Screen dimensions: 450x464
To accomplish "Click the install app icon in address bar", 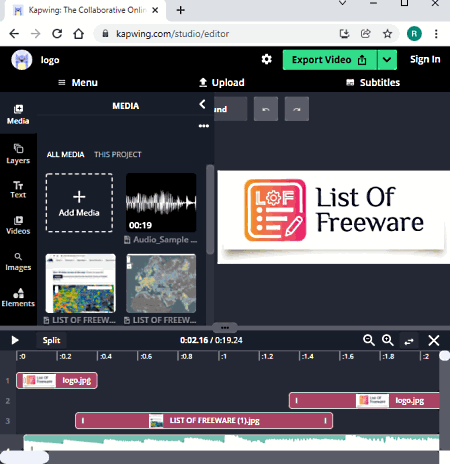I will pos(344,34).
